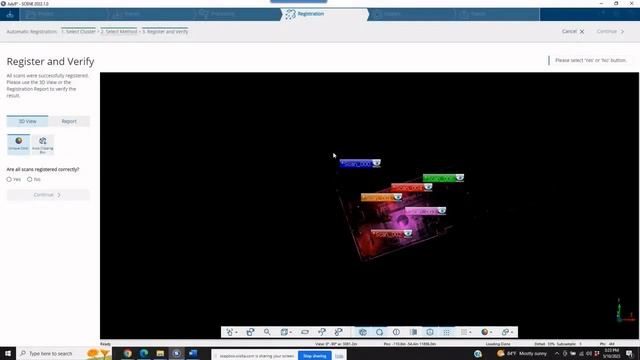Open the Registration workflow tab

coord(324,14)
